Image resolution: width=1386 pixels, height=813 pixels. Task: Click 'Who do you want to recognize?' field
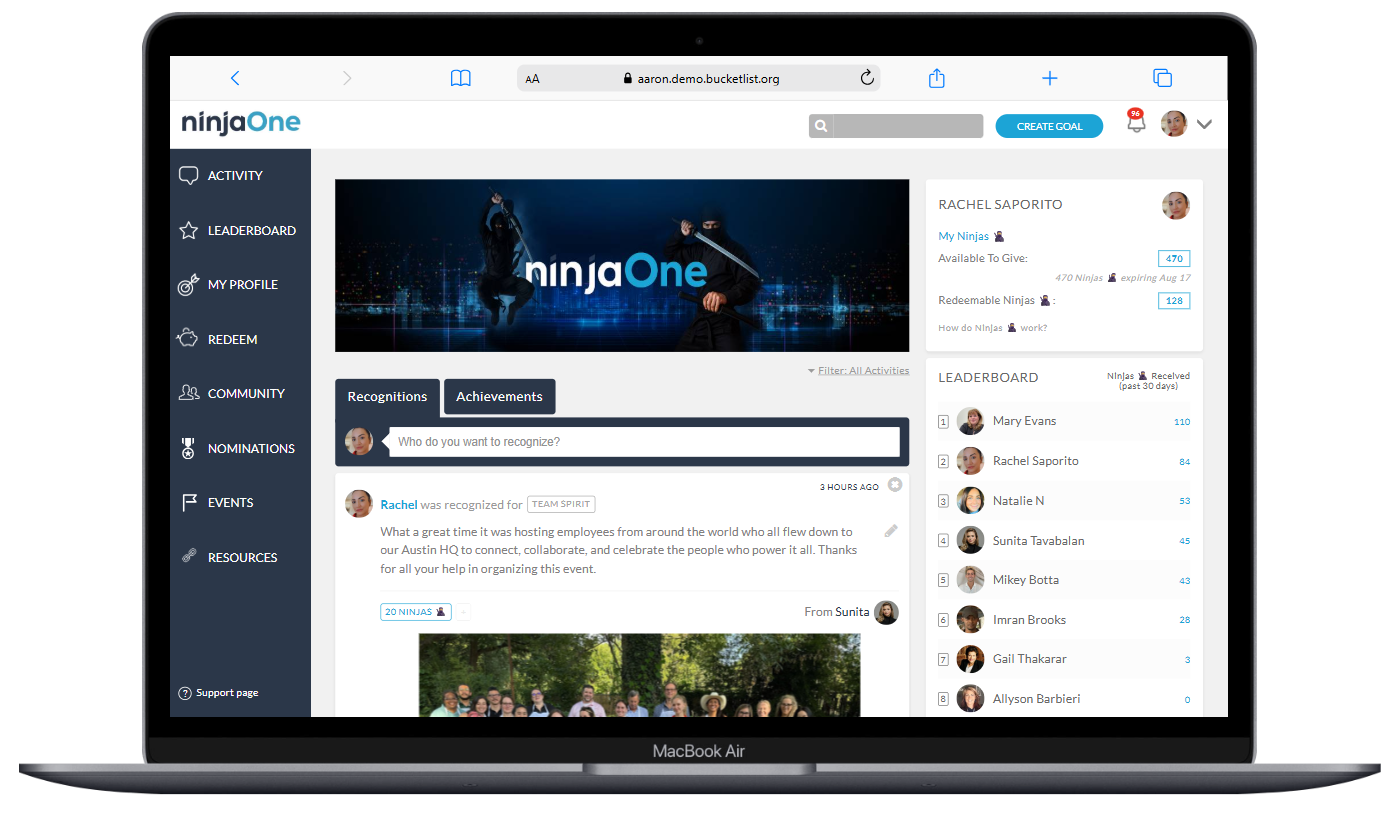tap(644, 442)
